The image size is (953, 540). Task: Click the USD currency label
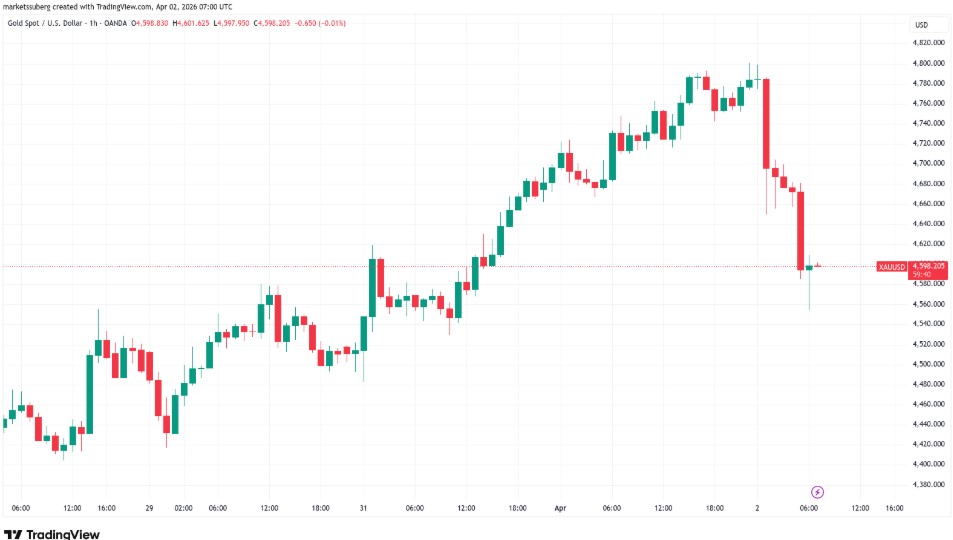[921, 24]
